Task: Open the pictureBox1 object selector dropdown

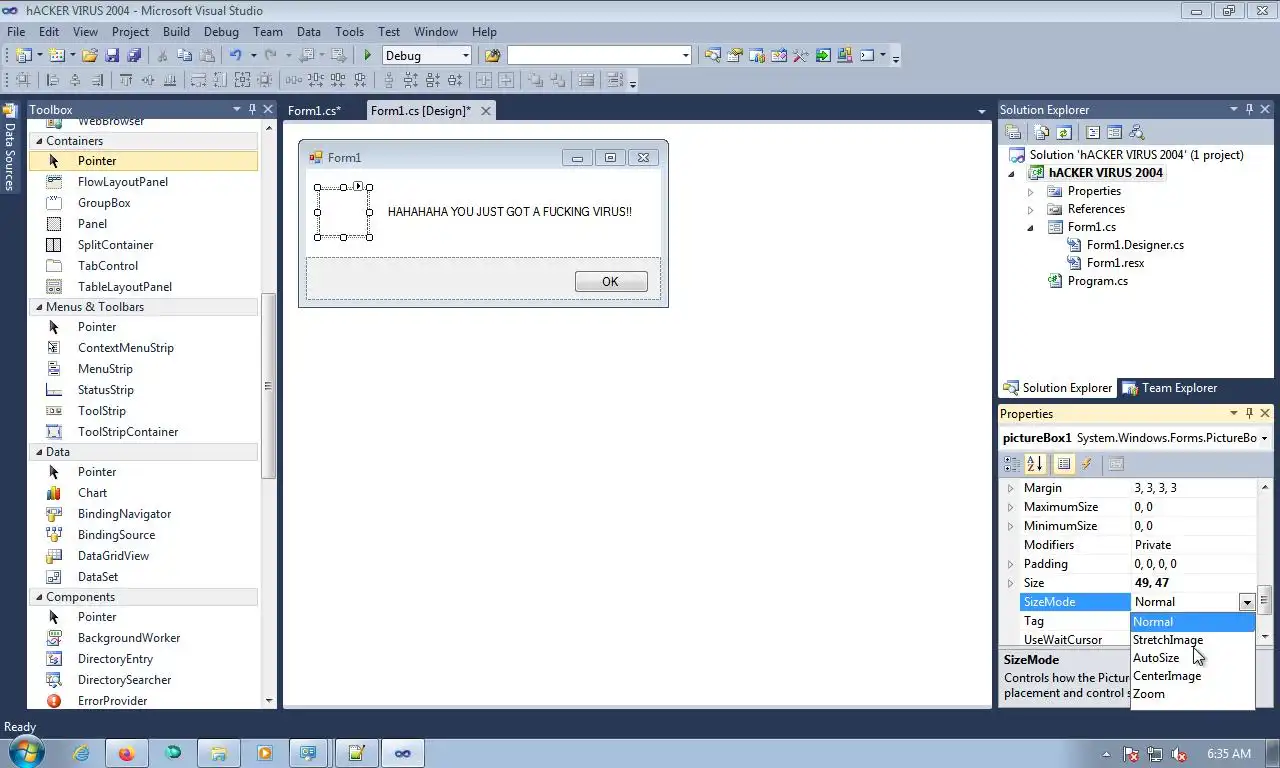Action: pyautogui.click(x=1264, y=438)
